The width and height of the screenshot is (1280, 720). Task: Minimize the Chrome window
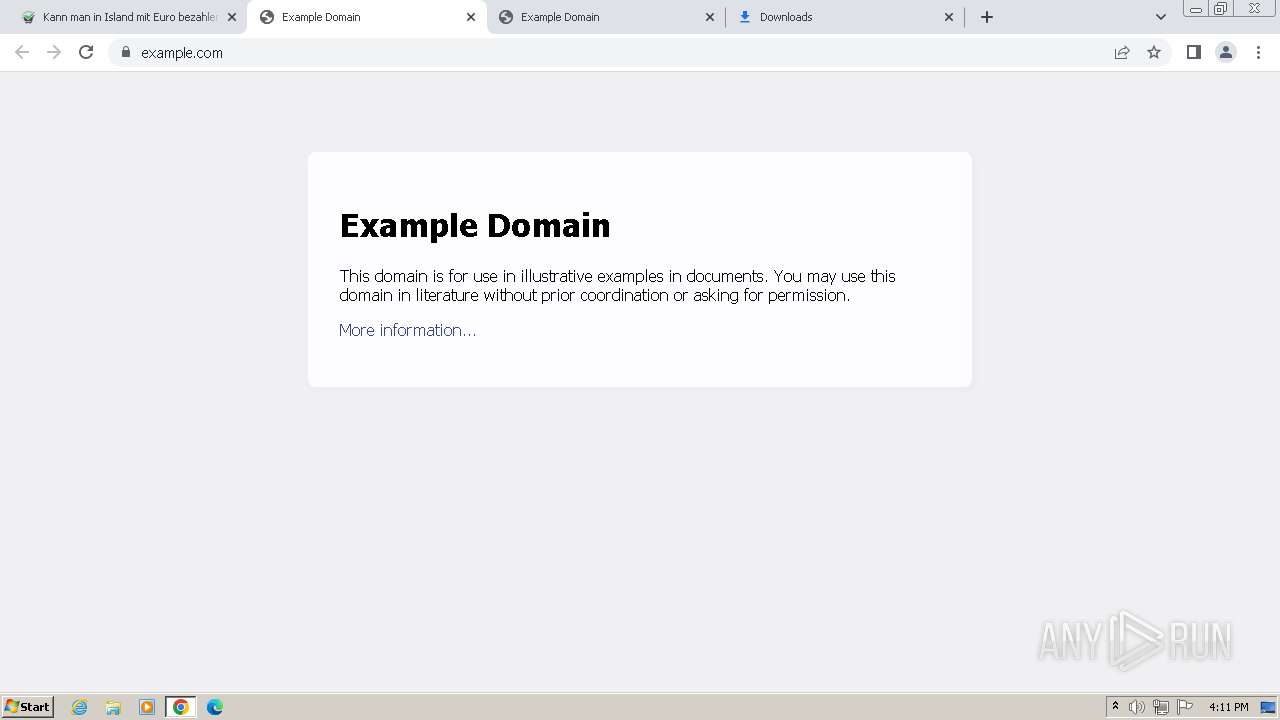coord(1196,9)
